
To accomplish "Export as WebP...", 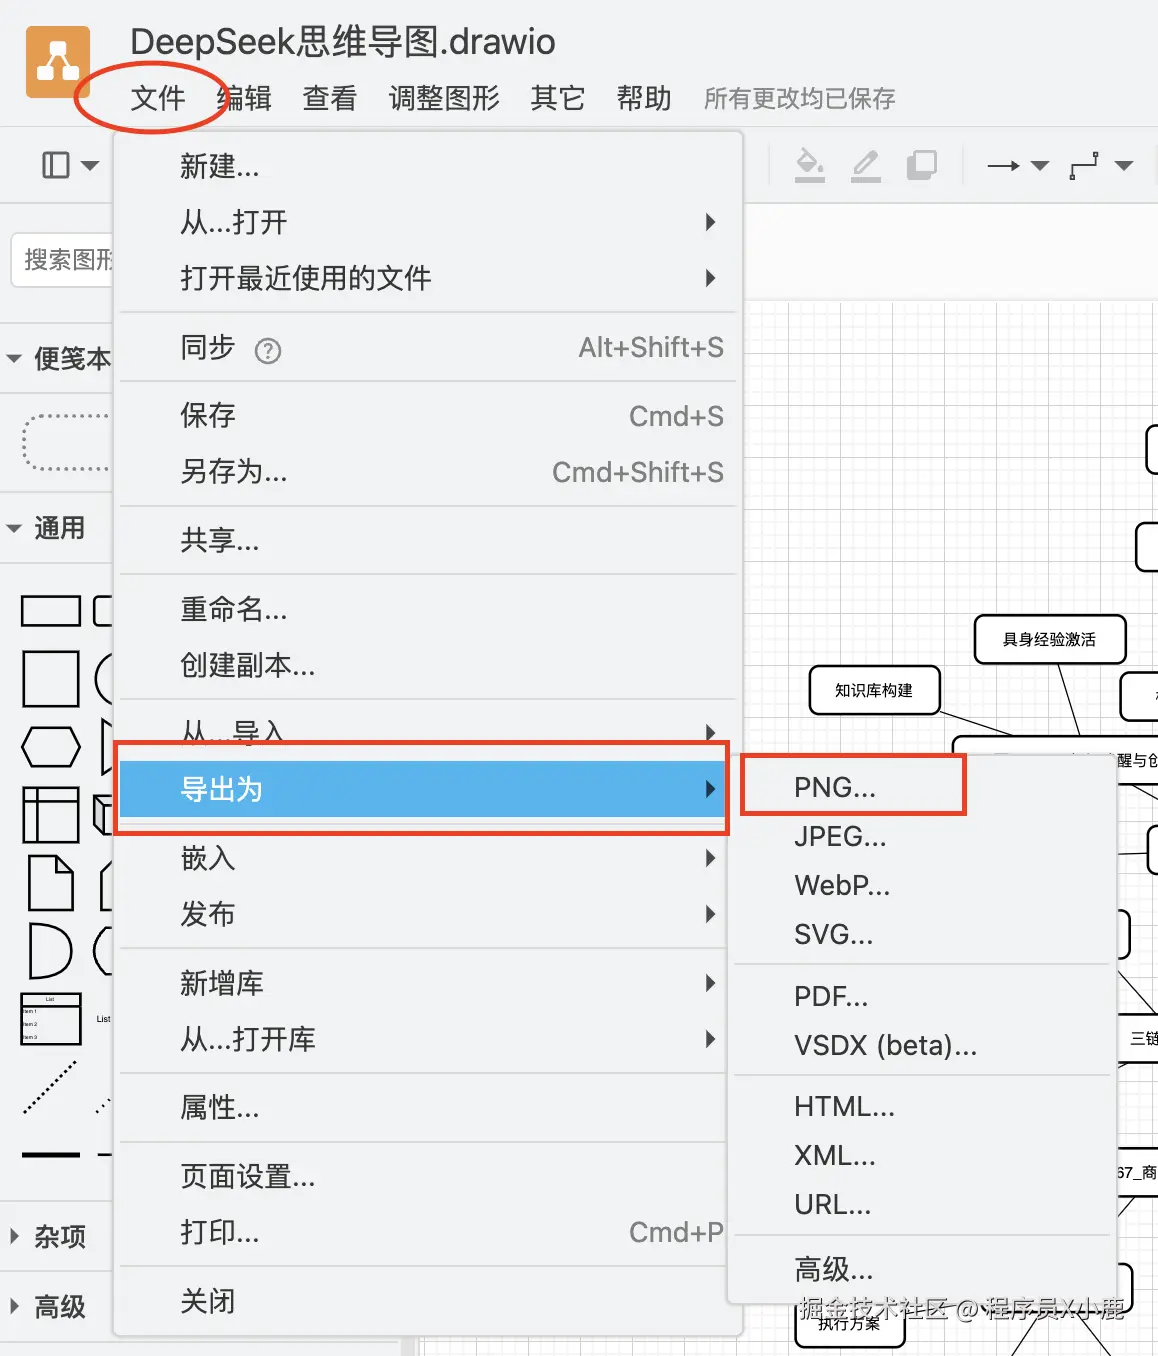I will tap(922, 885).
